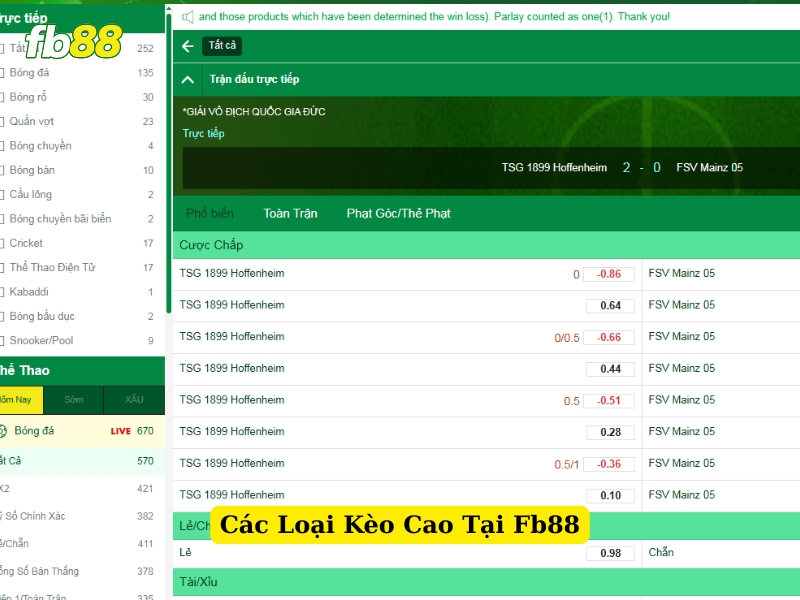Select odds -0.86 for handicap 0
Viewport: 800px width, 600px height.
coord(609,274)
